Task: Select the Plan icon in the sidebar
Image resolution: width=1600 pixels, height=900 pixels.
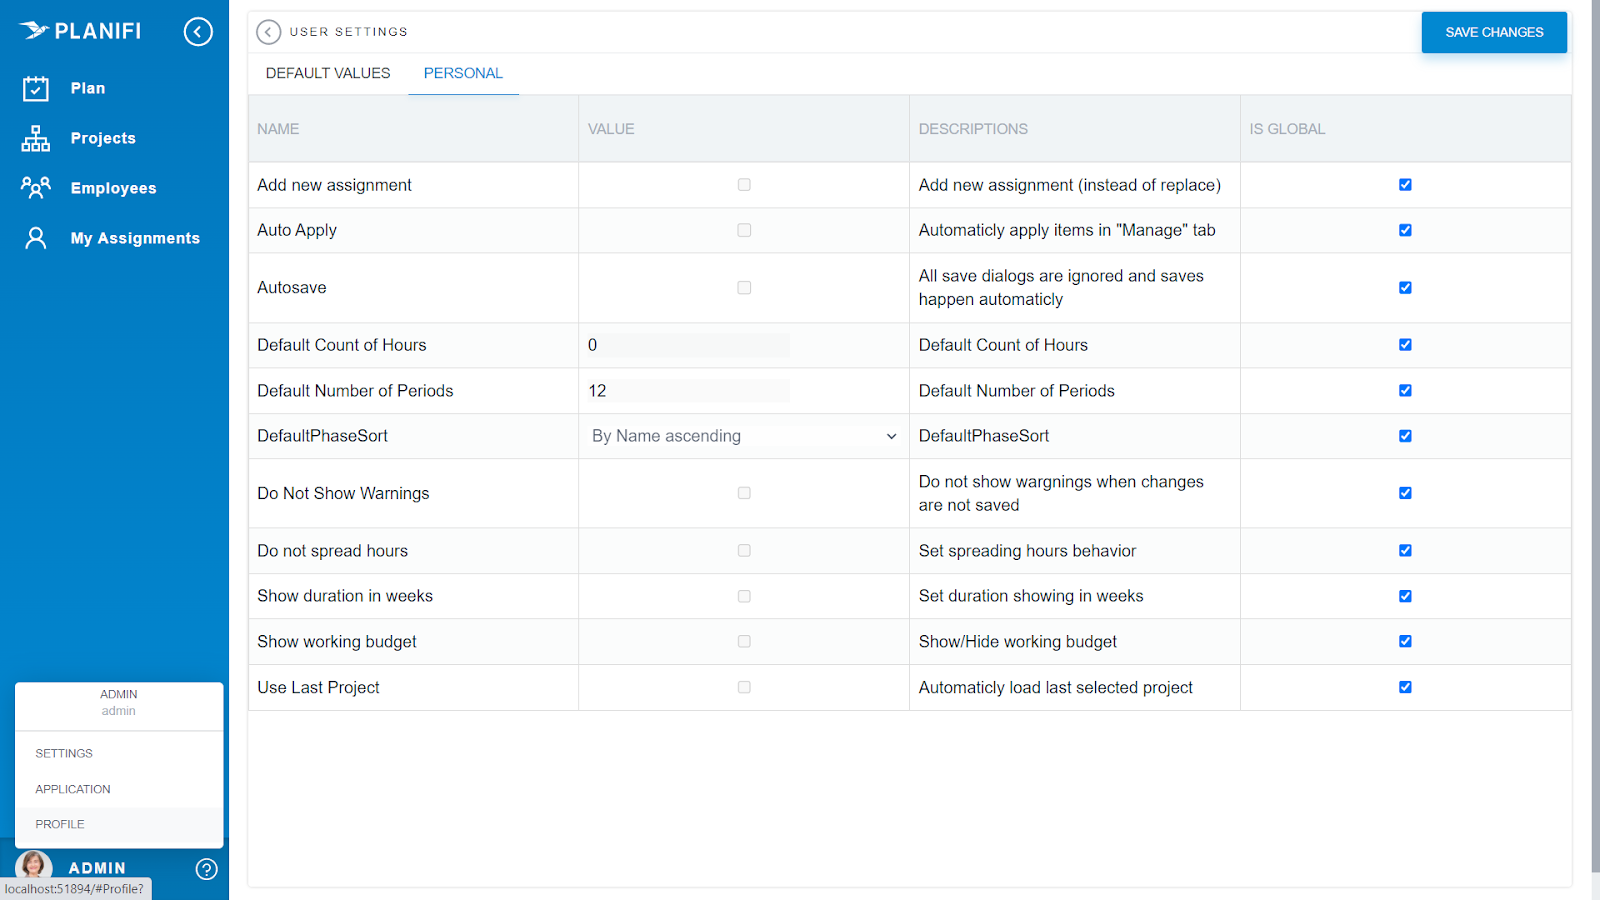Action: [35, 88]
